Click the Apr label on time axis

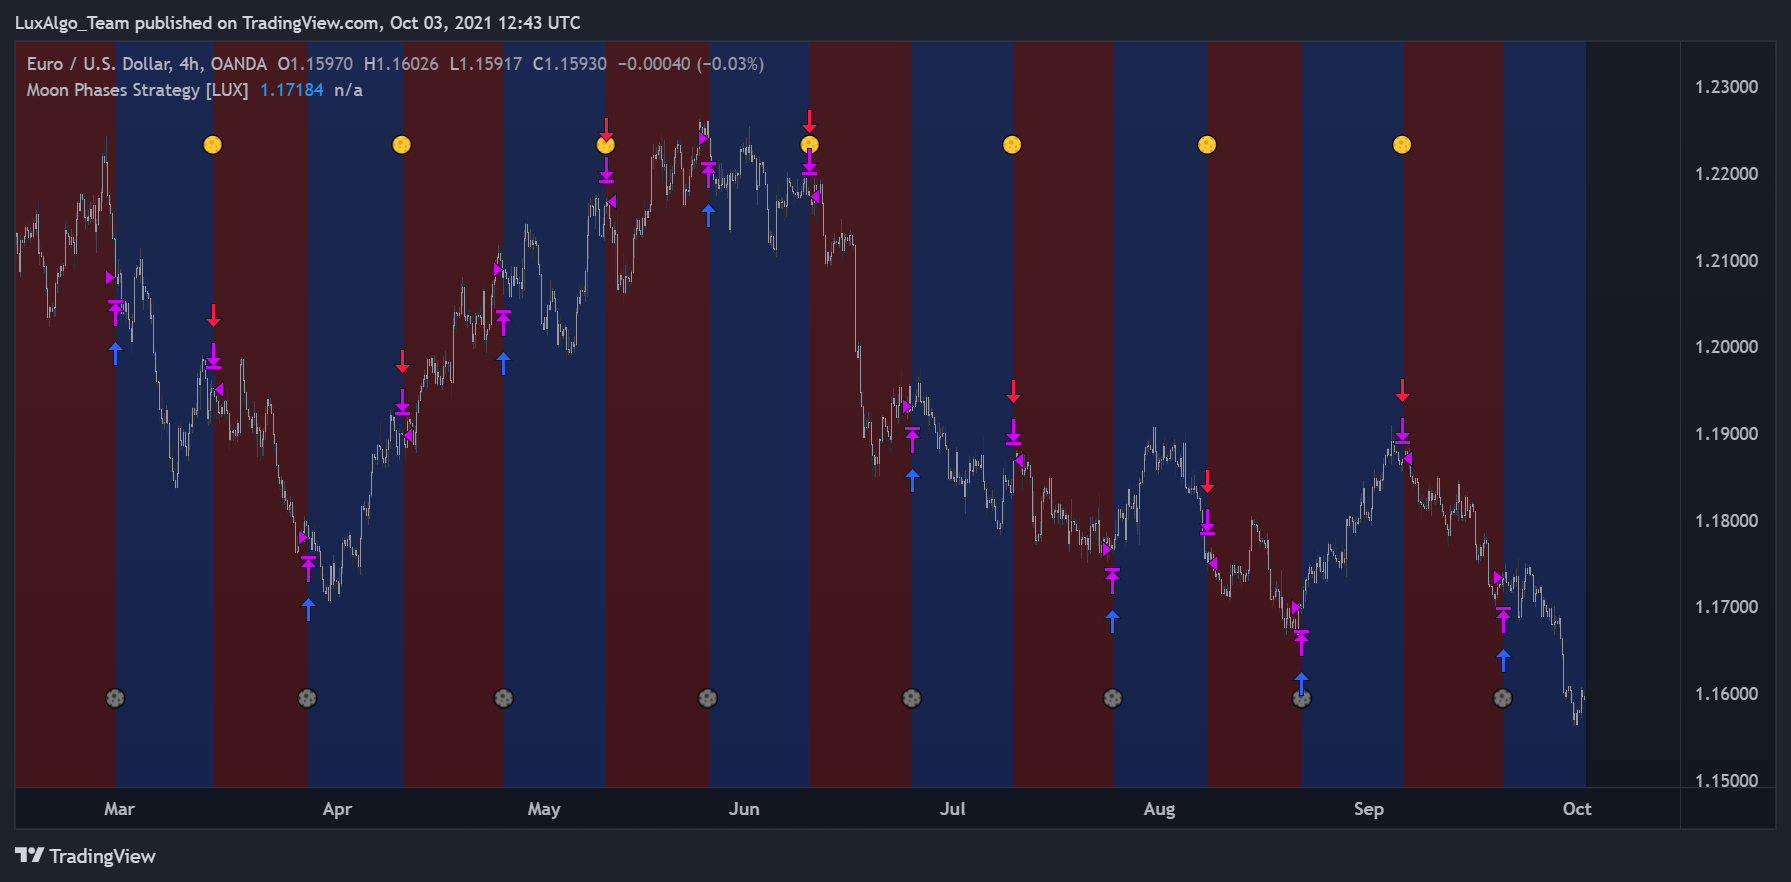point(337,809)
